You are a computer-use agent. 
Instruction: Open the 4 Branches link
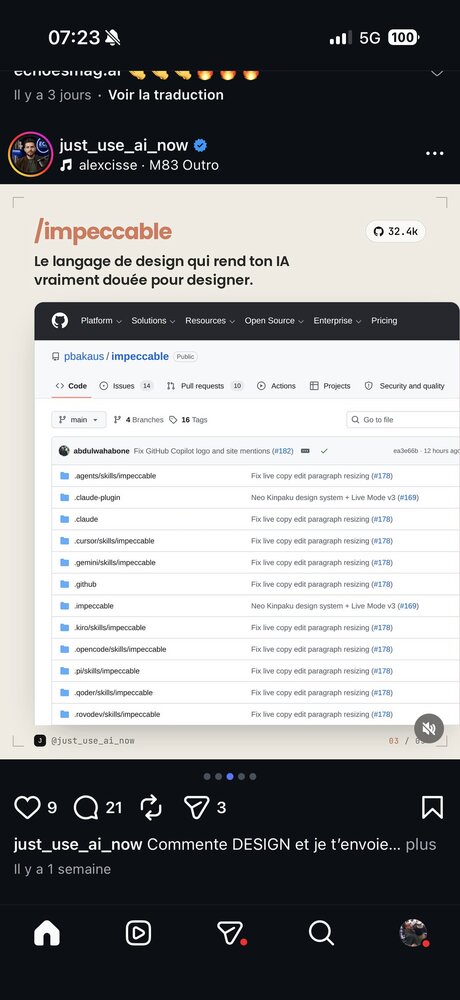[x=138, y=420]
